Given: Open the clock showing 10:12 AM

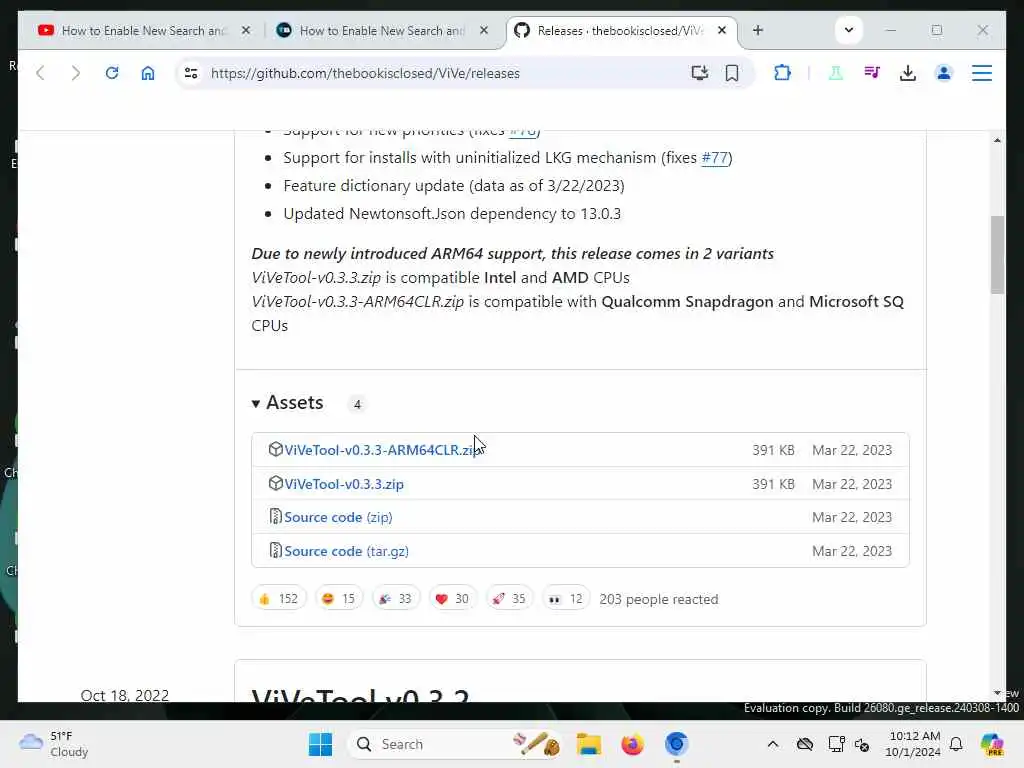Looking at the screenshot, I should point(914,744).
